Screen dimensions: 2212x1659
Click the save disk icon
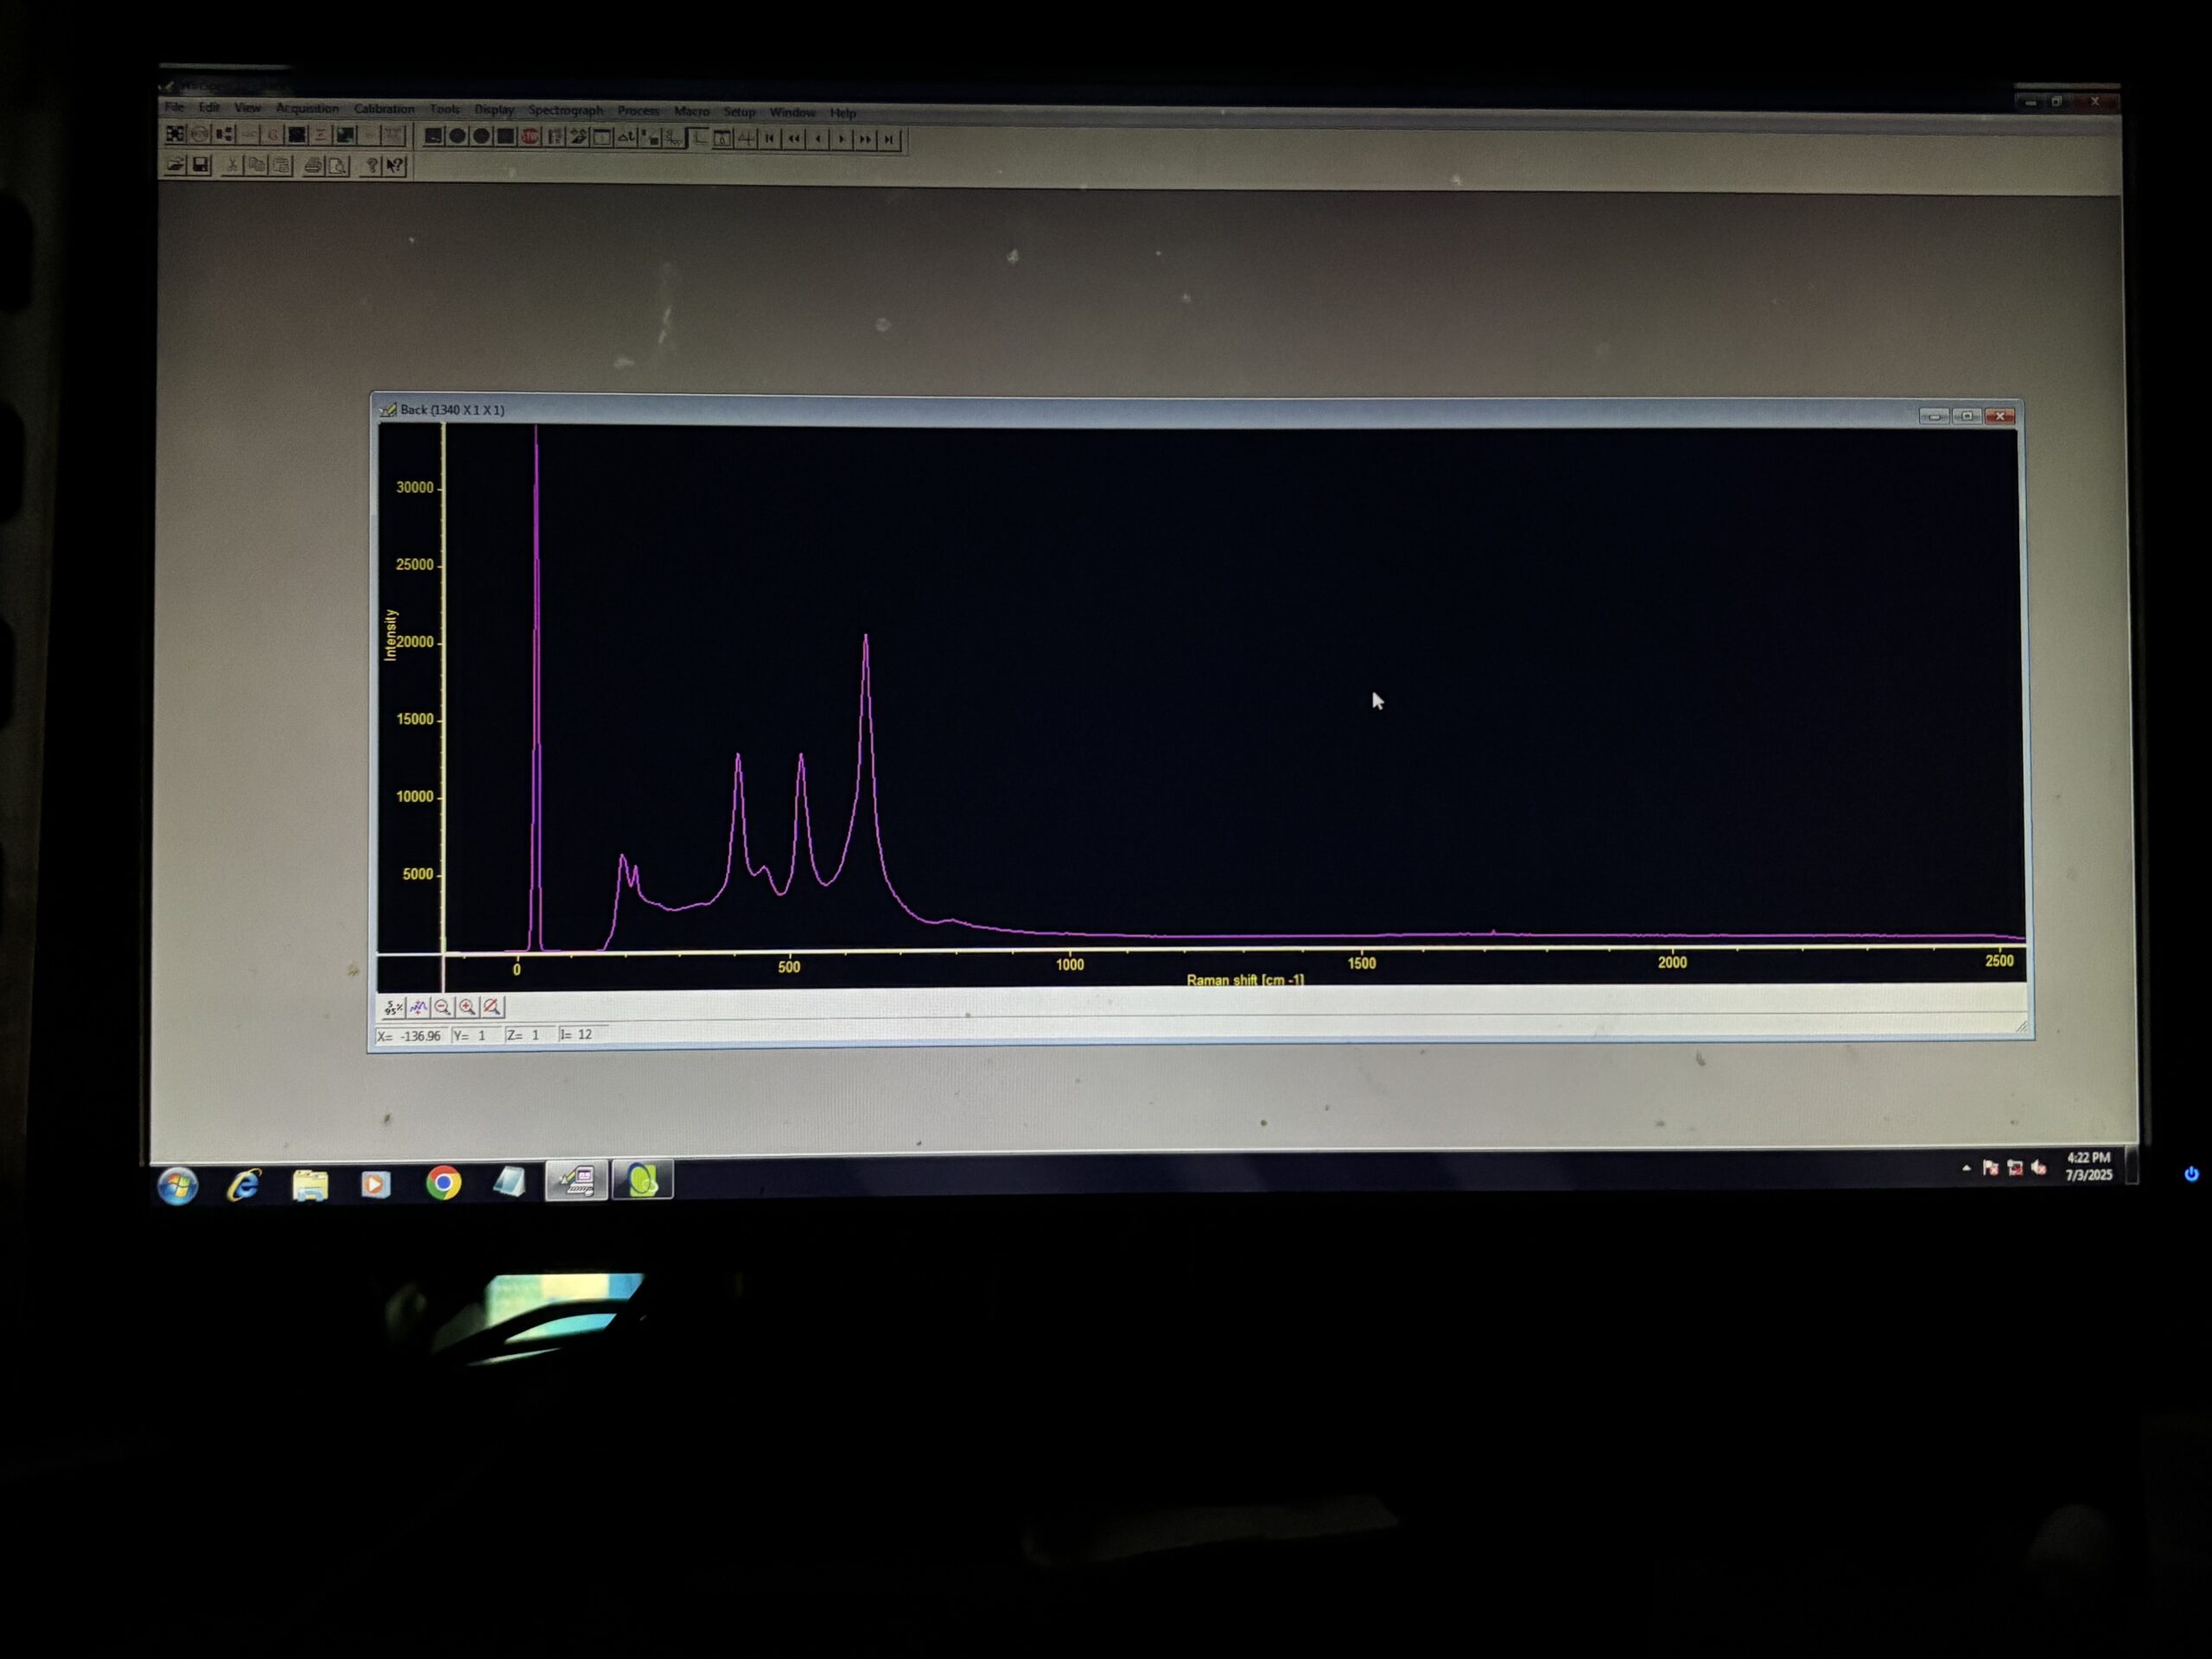[x=200, y=164]
